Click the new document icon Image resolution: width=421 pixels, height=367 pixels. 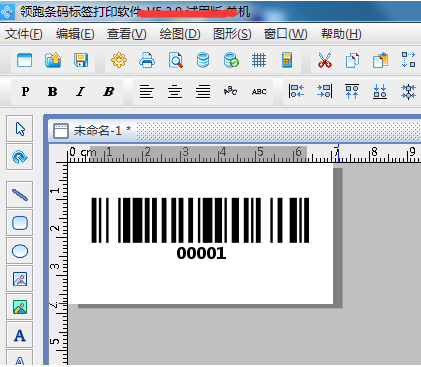25,60
